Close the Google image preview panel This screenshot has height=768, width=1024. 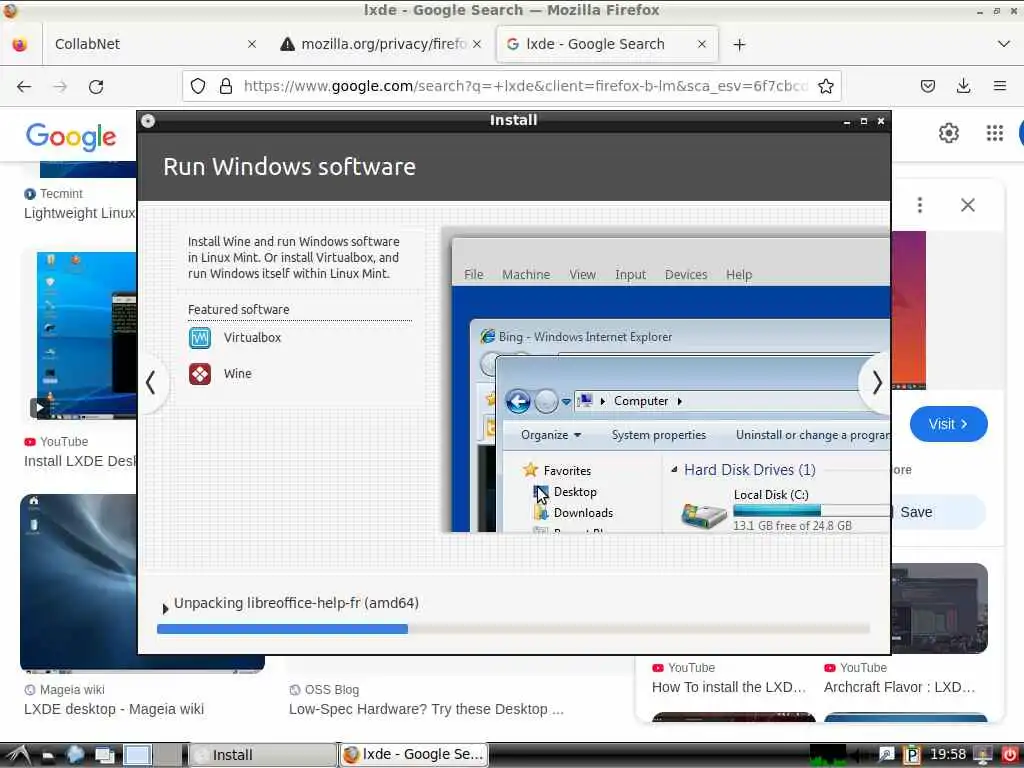(x=968, y=205)
